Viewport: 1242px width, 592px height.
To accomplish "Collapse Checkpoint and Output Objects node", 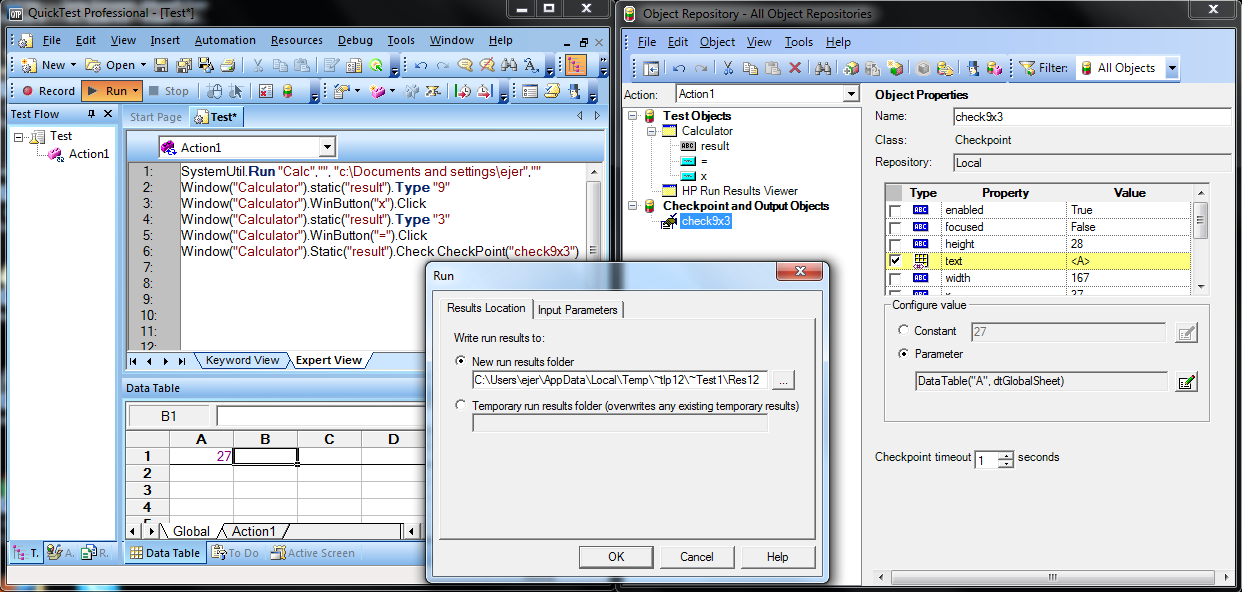I will [x=634, y=206].
